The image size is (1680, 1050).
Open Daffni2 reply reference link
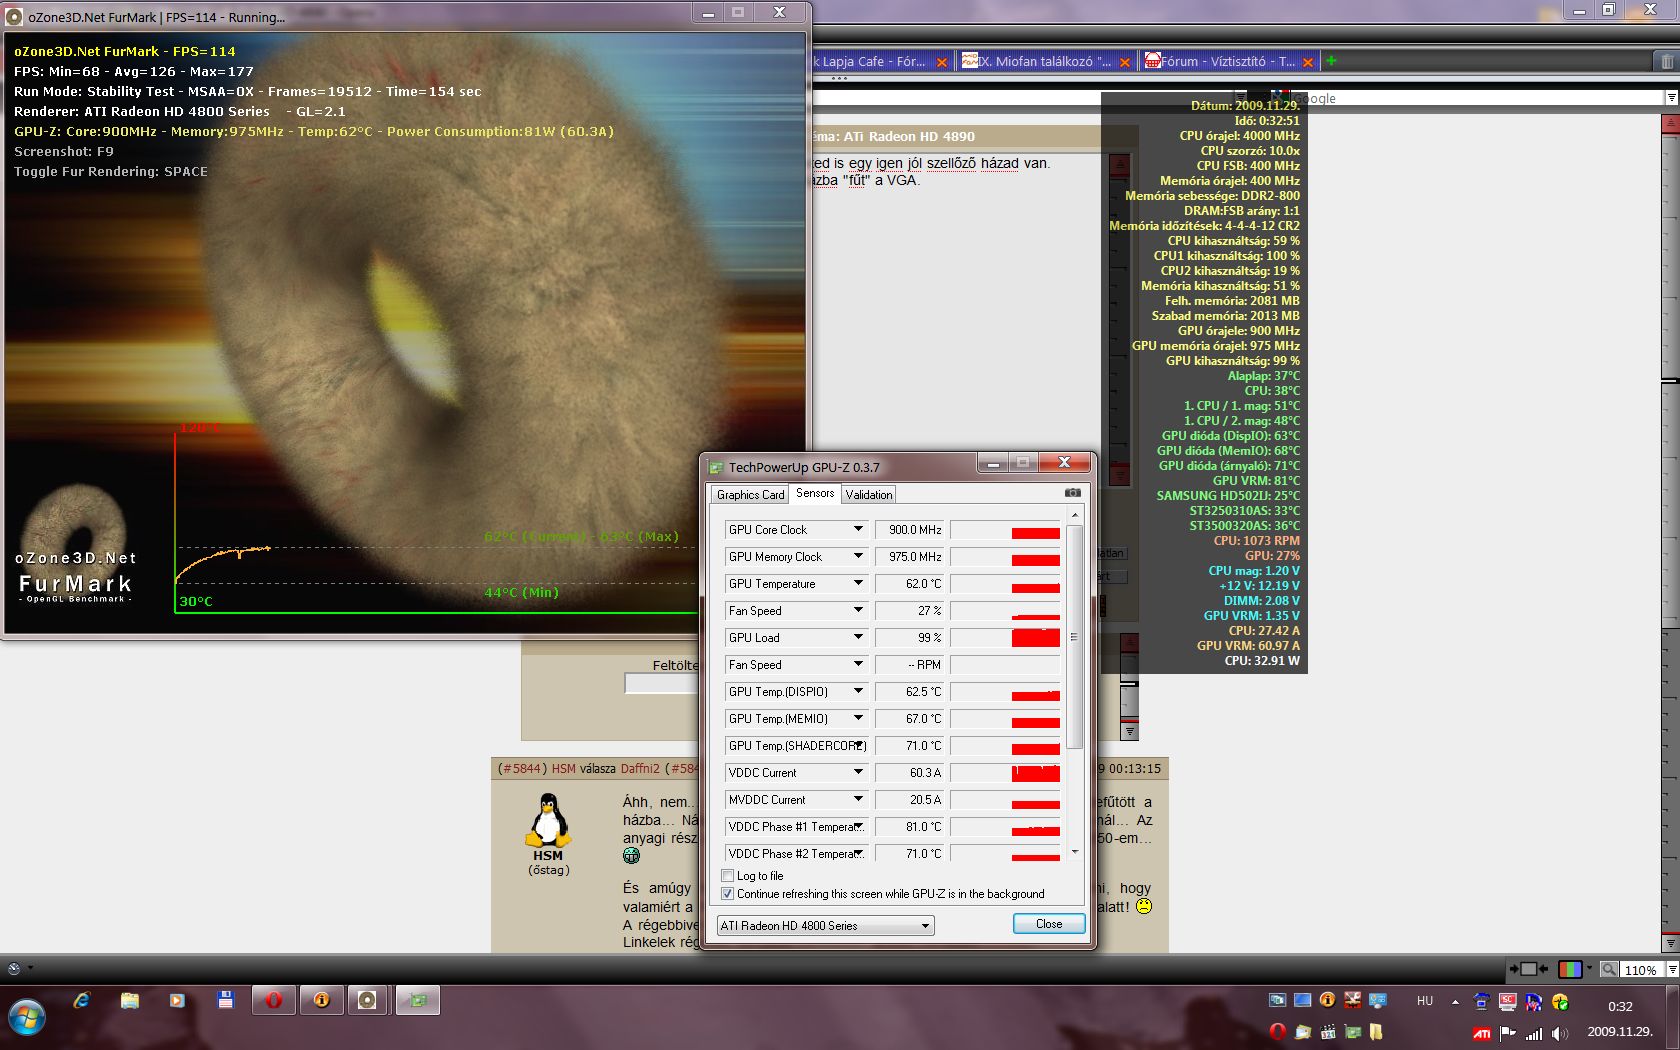coord(640,768)
